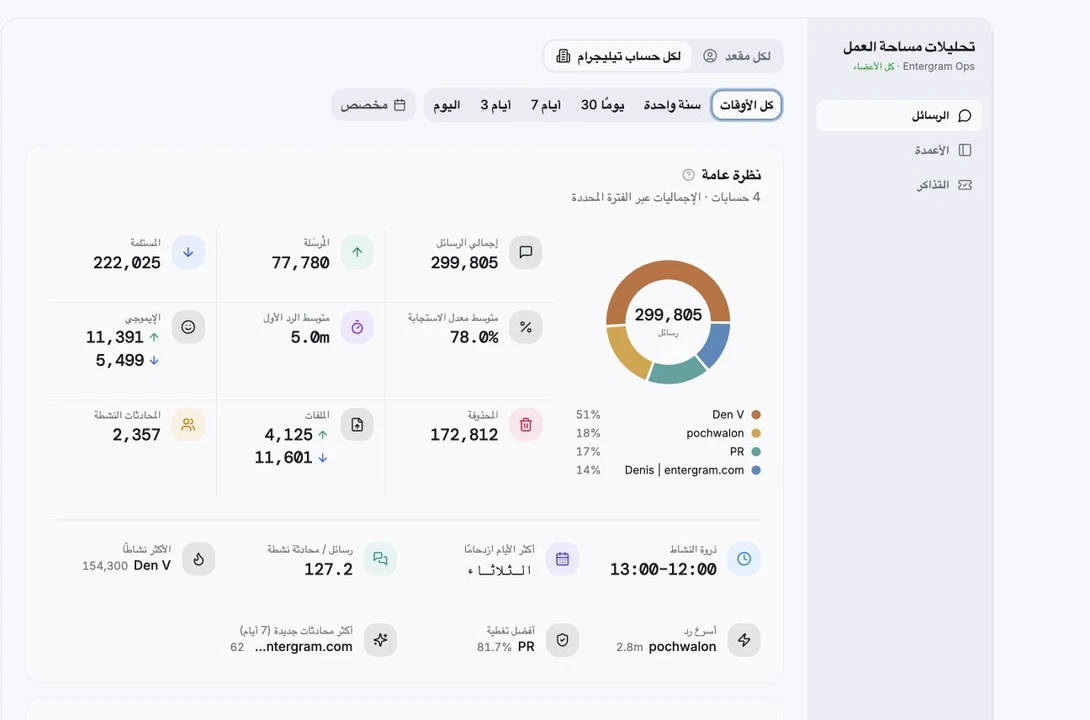The height and width of the screenshot is (720, 1090).
Task: Click the 51% Den V percentage
Action: pyautogui.click(x=588, y=415)
